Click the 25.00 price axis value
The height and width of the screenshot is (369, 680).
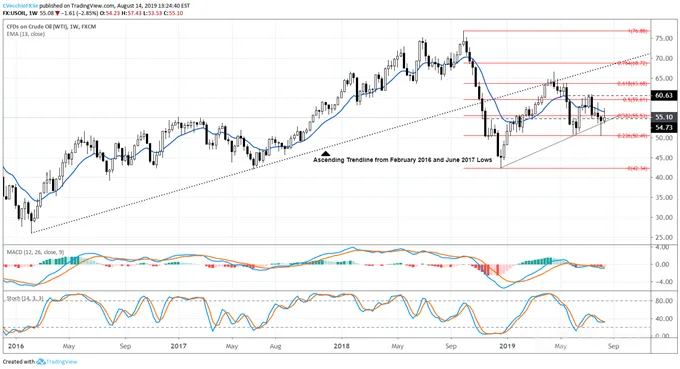click(664, 238)
